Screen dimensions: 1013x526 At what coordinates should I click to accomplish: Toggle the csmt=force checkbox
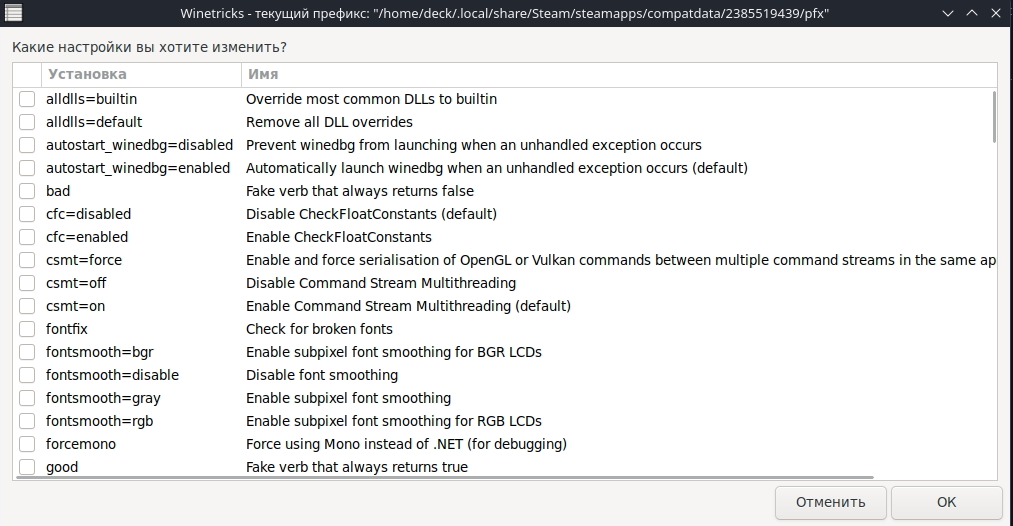coord(27,260)
